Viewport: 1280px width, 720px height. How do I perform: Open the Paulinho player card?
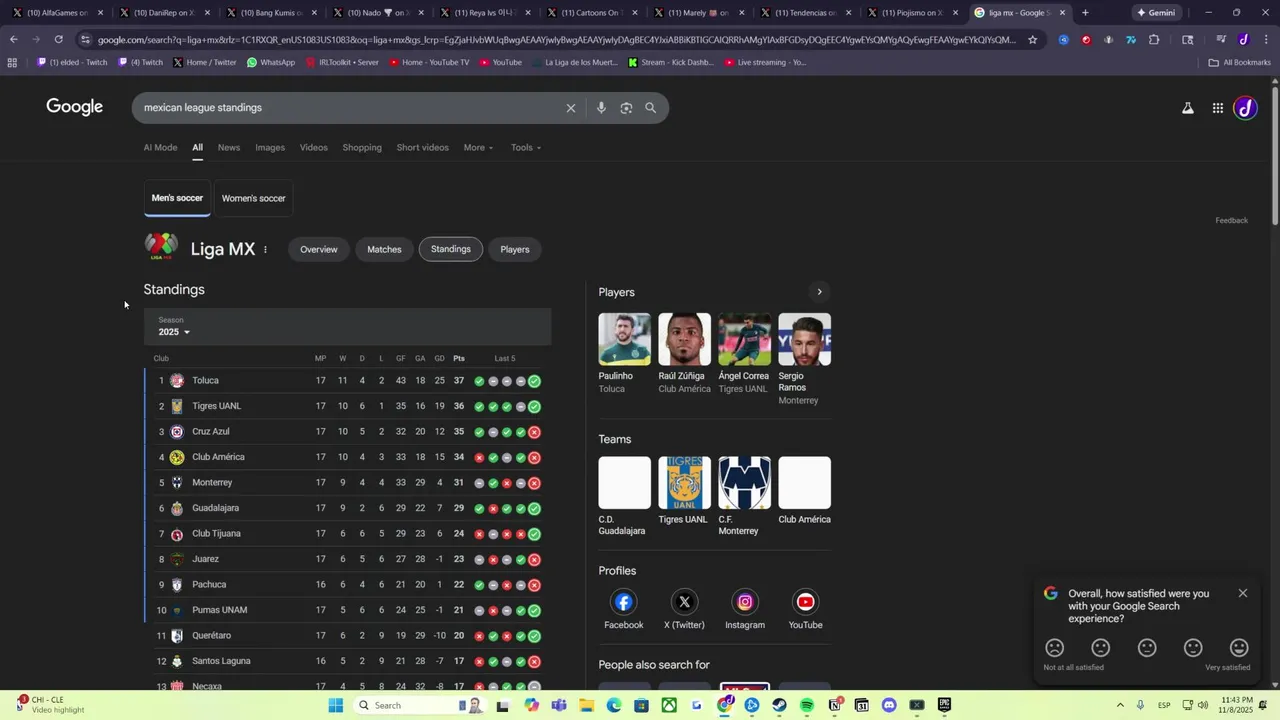click(624, 353)
